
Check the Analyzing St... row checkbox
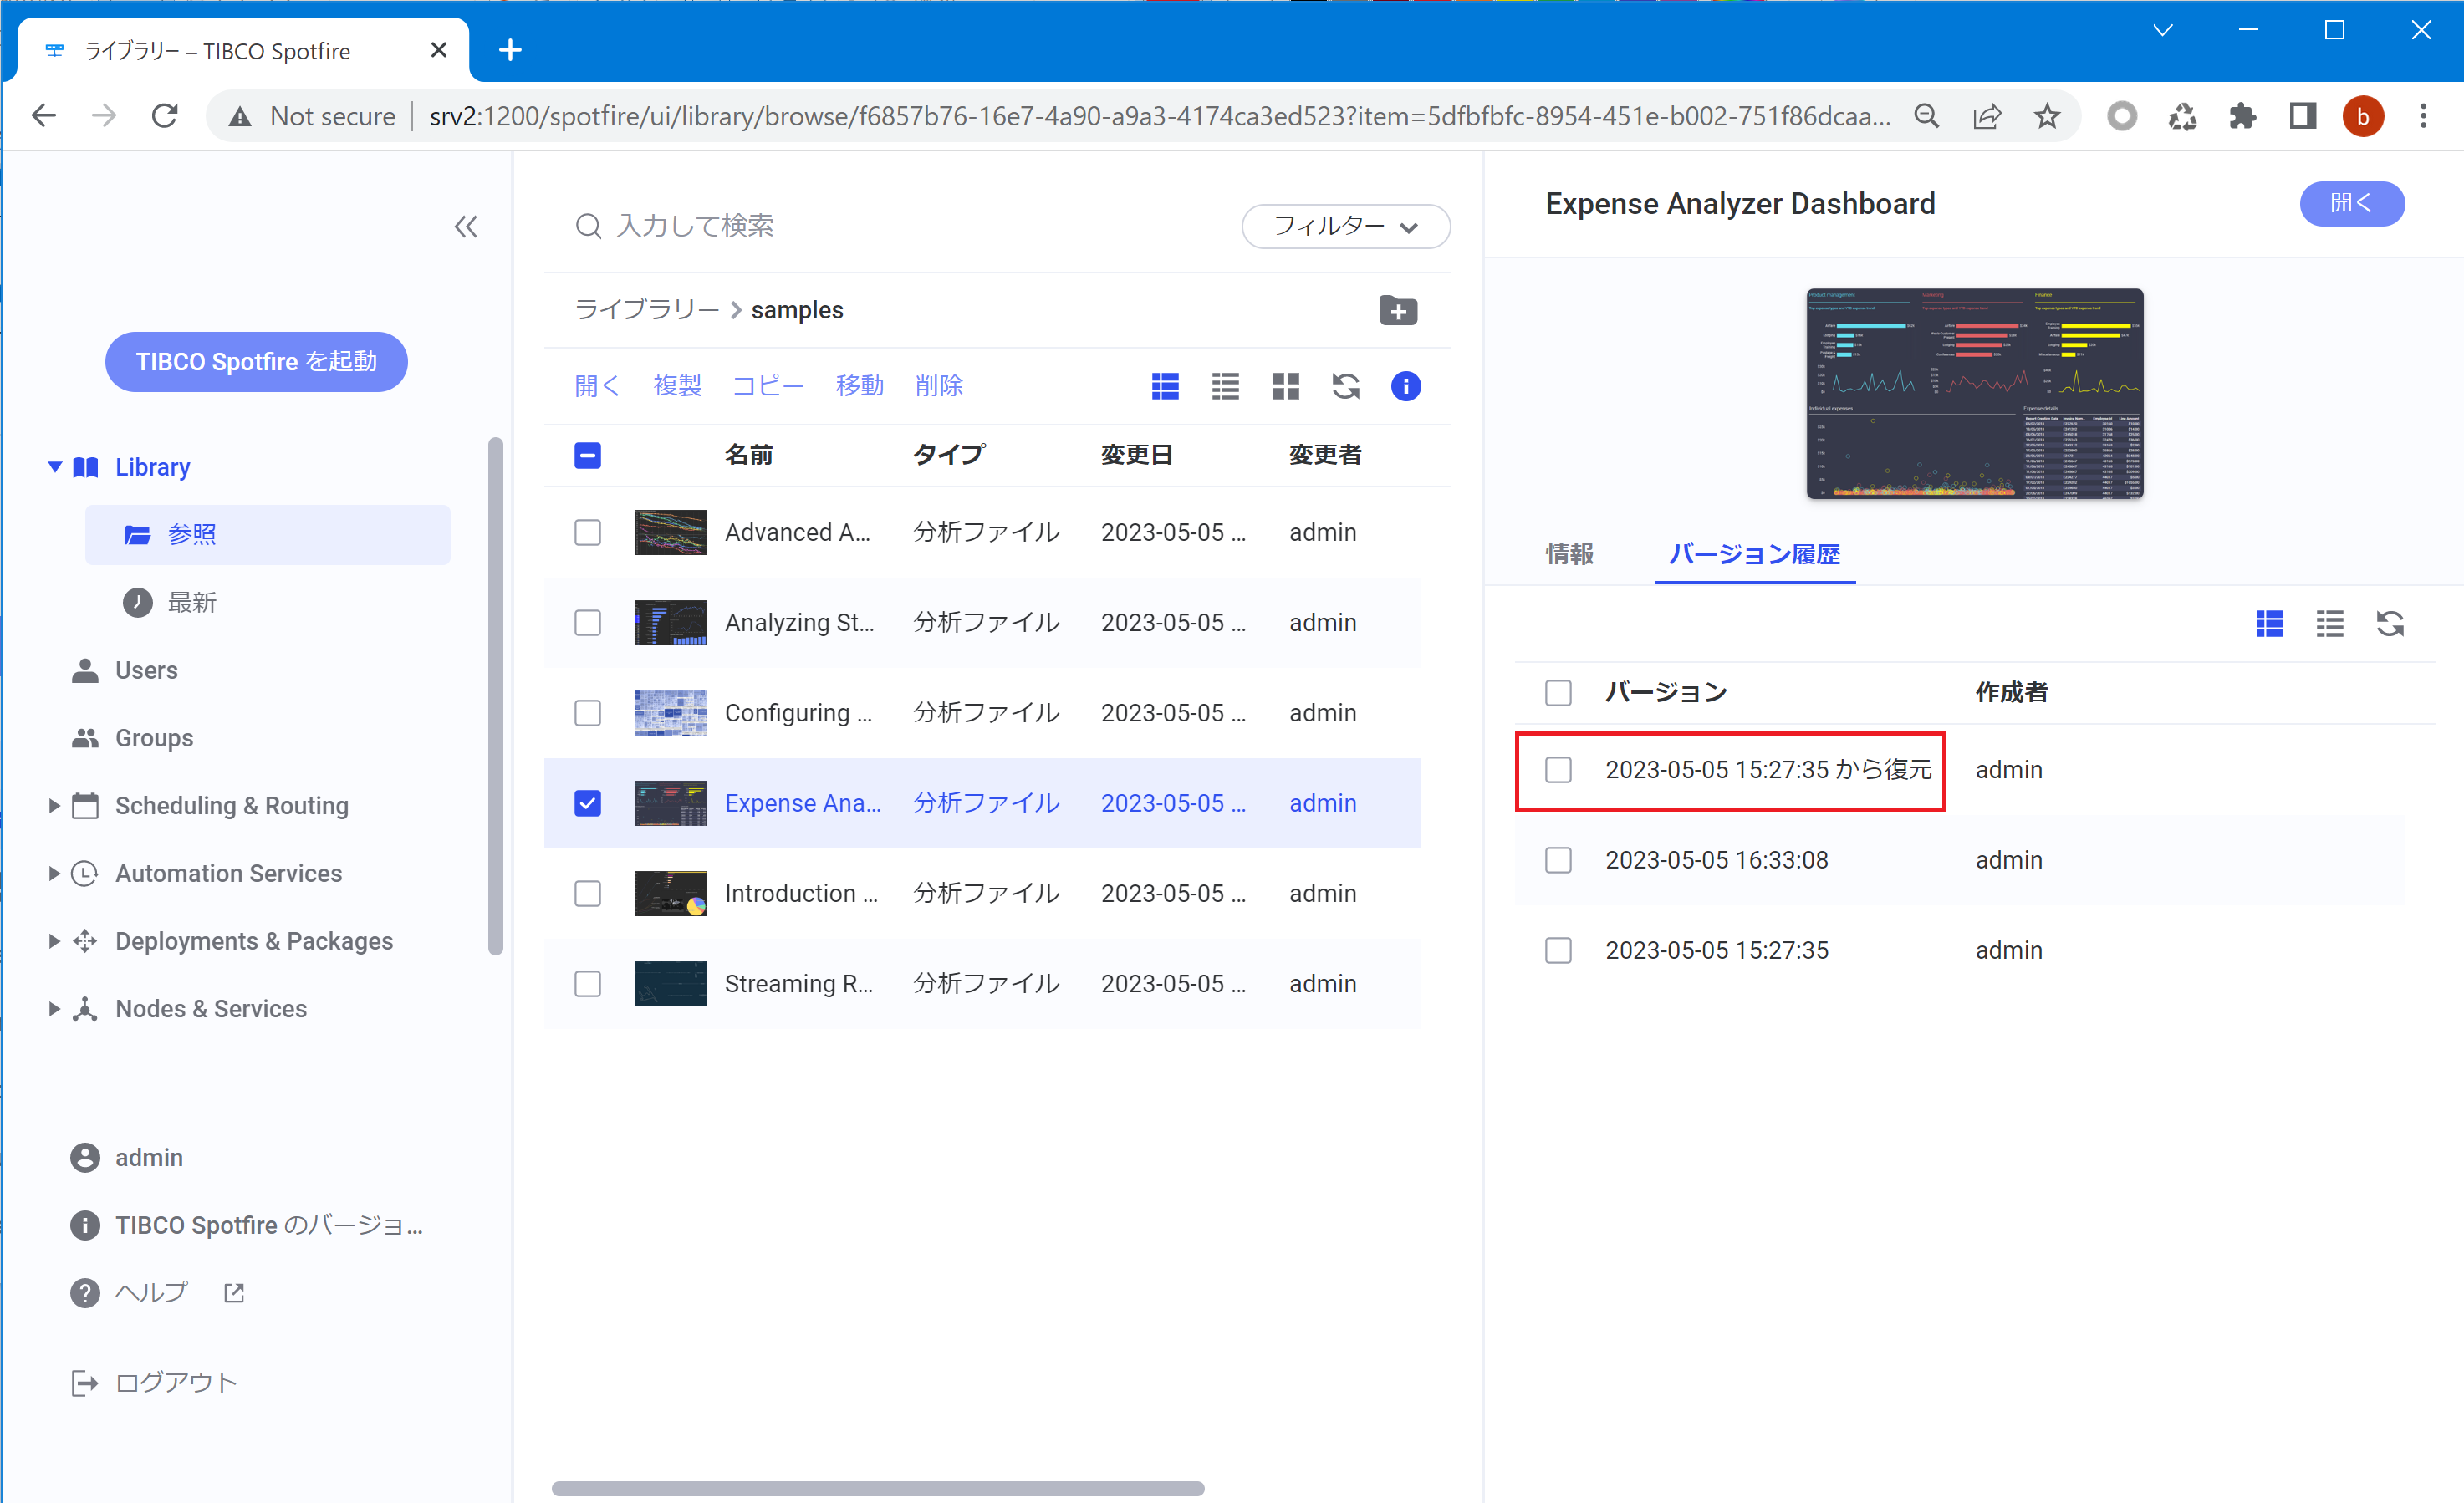588,623
